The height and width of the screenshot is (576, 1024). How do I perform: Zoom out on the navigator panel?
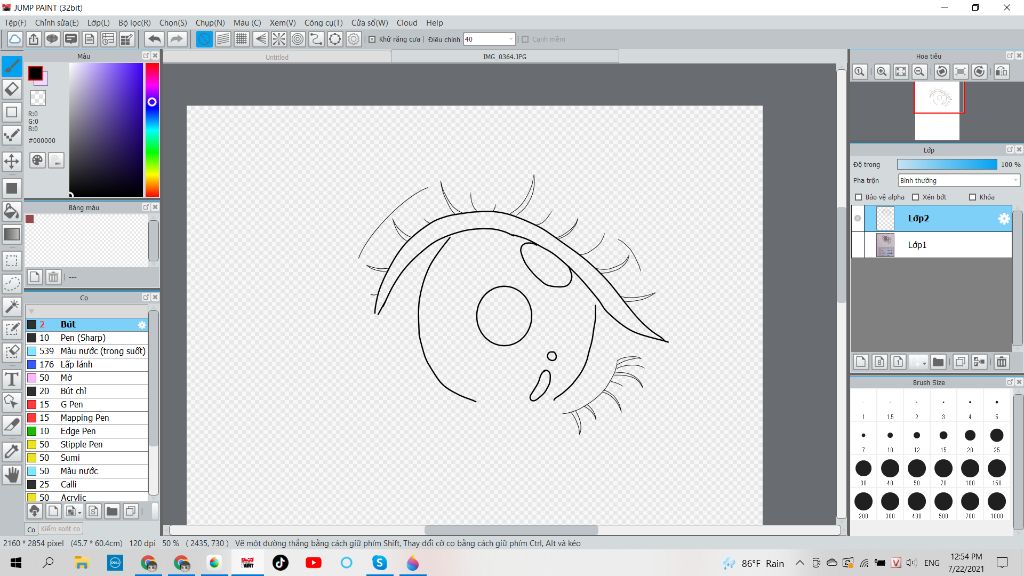(920, 72)
